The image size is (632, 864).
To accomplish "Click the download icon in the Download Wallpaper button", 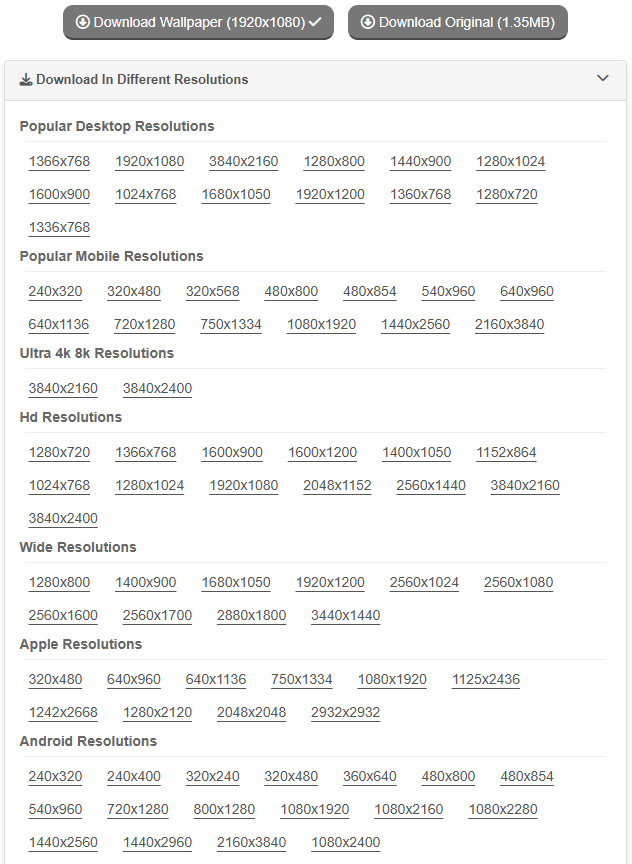I will pyautogui.click(x=82, y=22).
